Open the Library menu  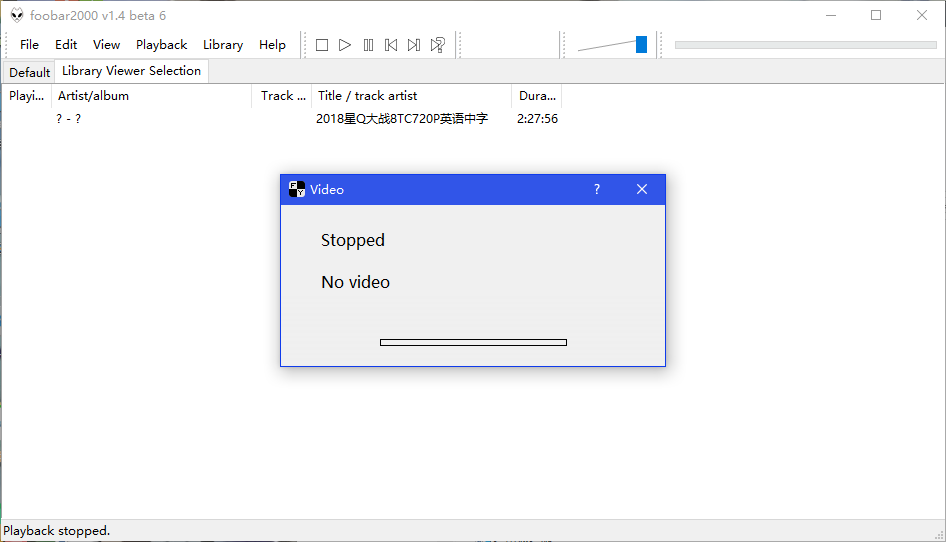click(x=223, y=45)
